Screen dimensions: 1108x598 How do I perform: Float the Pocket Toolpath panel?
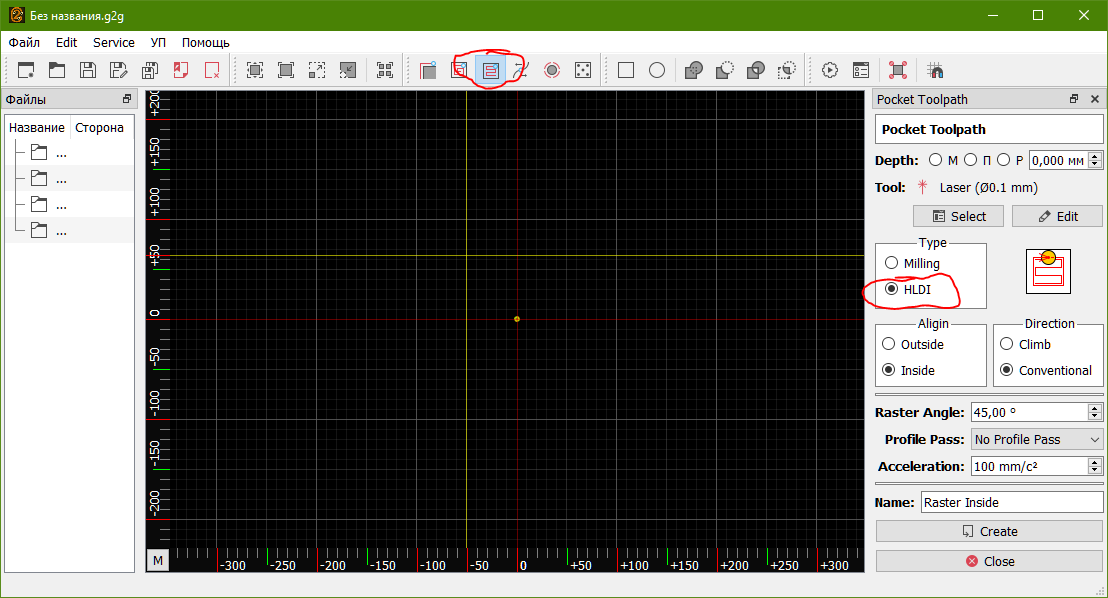[1074, 99]
